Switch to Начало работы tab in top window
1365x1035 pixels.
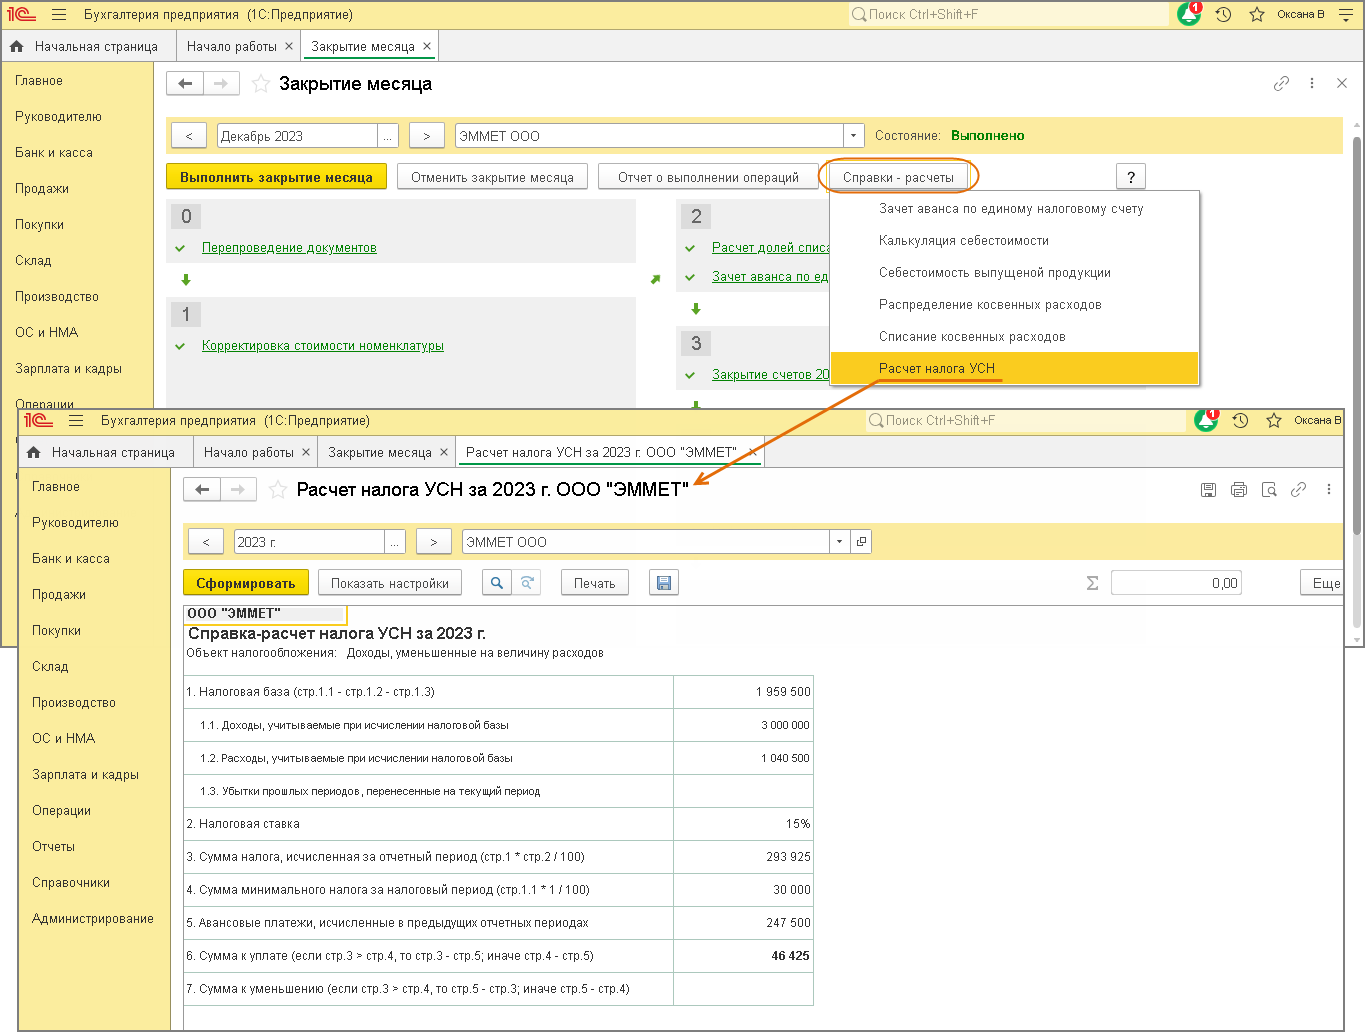click(232, 47)
